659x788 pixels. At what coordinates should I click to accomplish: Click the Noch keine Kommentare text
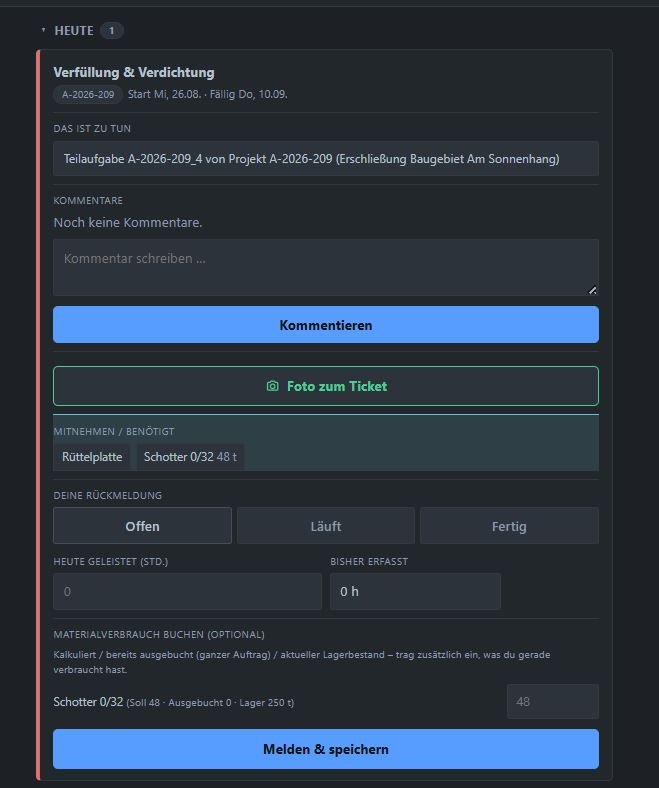click(x=128, y=223)
